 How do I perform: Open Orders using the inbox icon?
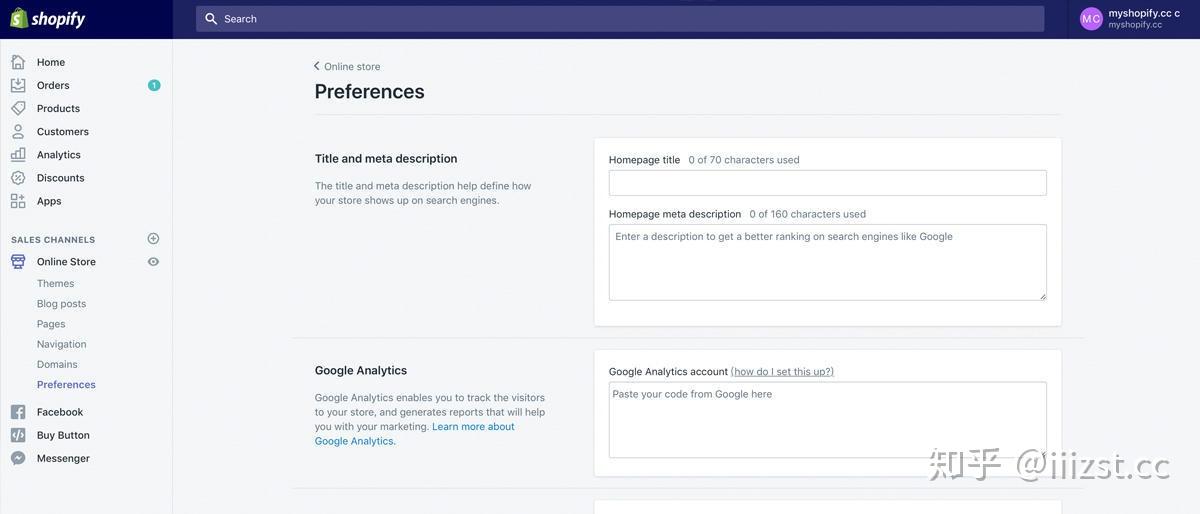point(18,85)
